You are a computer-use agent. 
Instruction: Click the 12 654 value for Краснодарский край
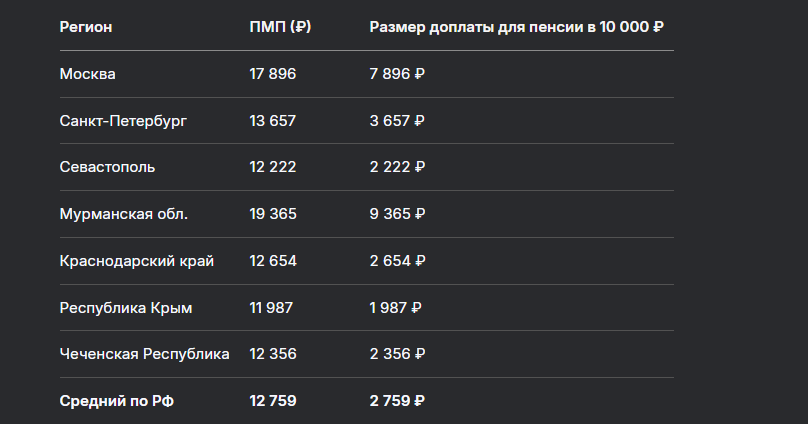point(273,261)
